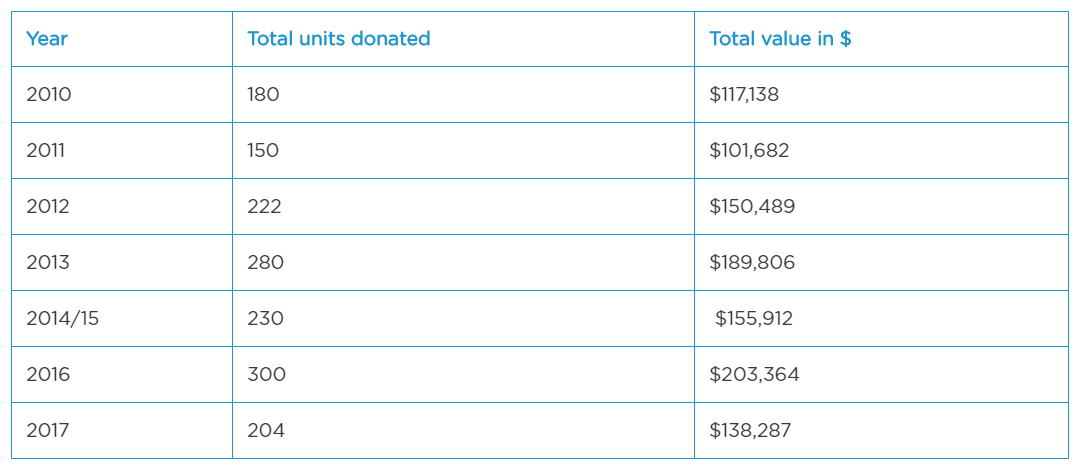
Task: Click the 222 units donated value
Action: click(x=264, y=207)
